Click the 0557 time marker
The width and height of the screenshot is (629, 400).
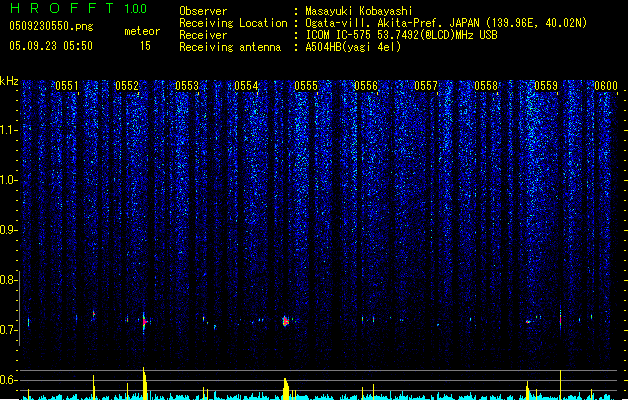tap(426, 86)
